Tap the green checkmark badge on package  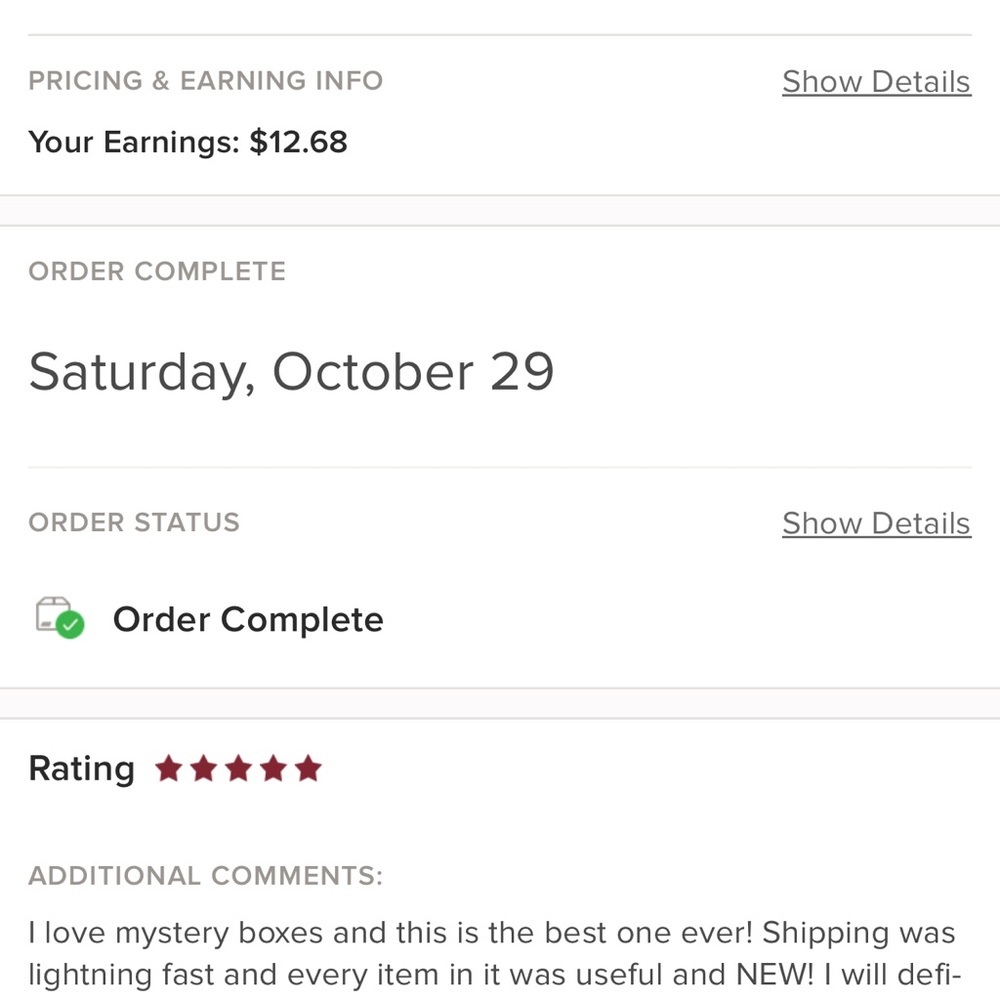point(70,626)
